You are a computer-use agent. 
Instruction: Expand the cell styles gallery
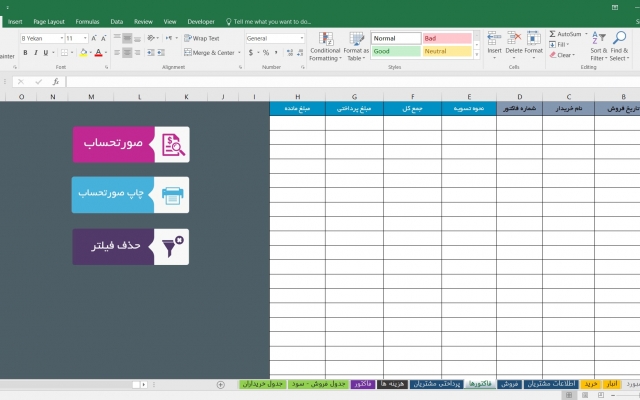coord(476,54)
